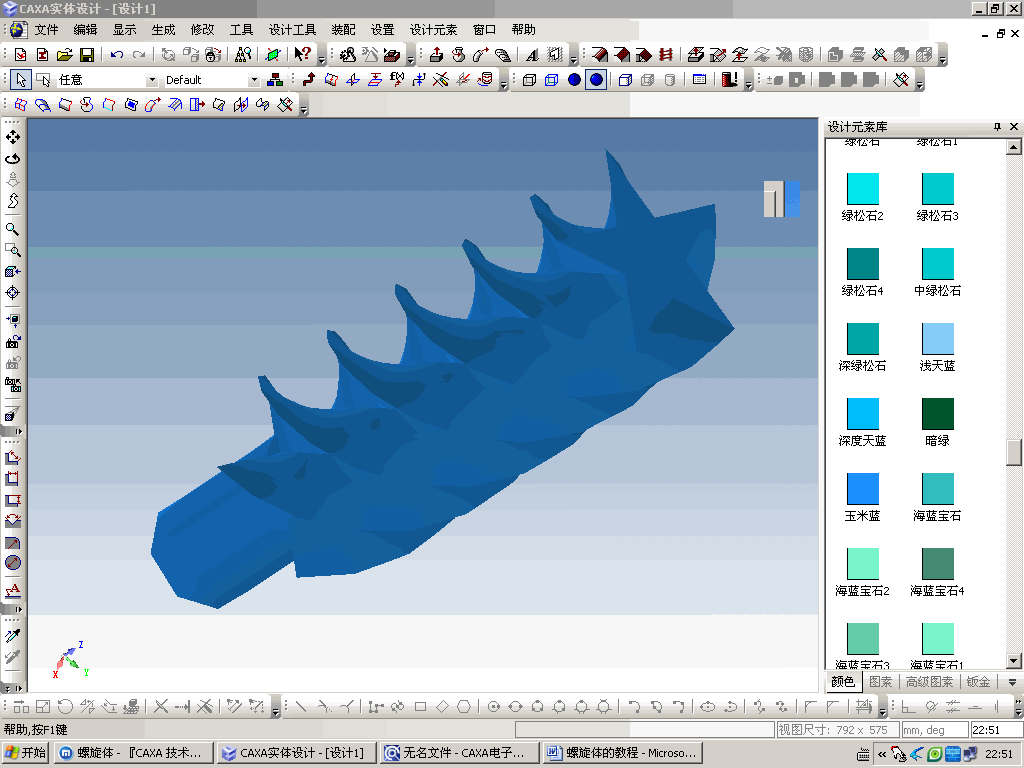Click the zoom window tool
This screenshot has width=1024, height=768.
click(x=12, y=251)
